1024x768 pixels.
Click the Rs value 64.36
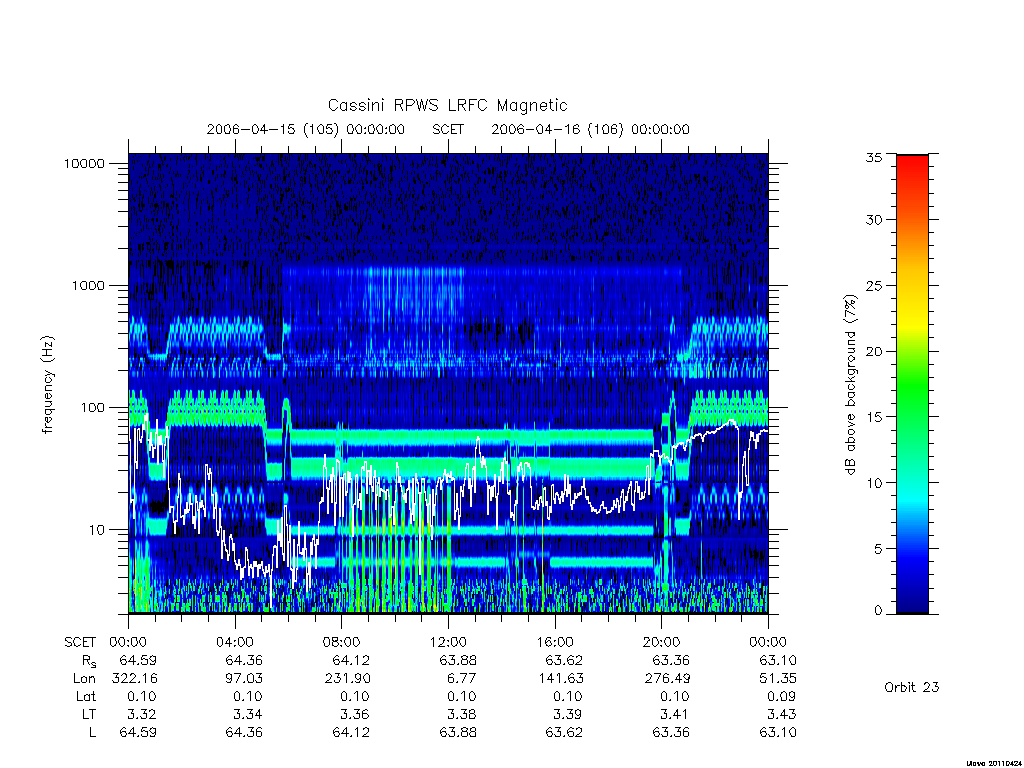click(x=244, y=660)
